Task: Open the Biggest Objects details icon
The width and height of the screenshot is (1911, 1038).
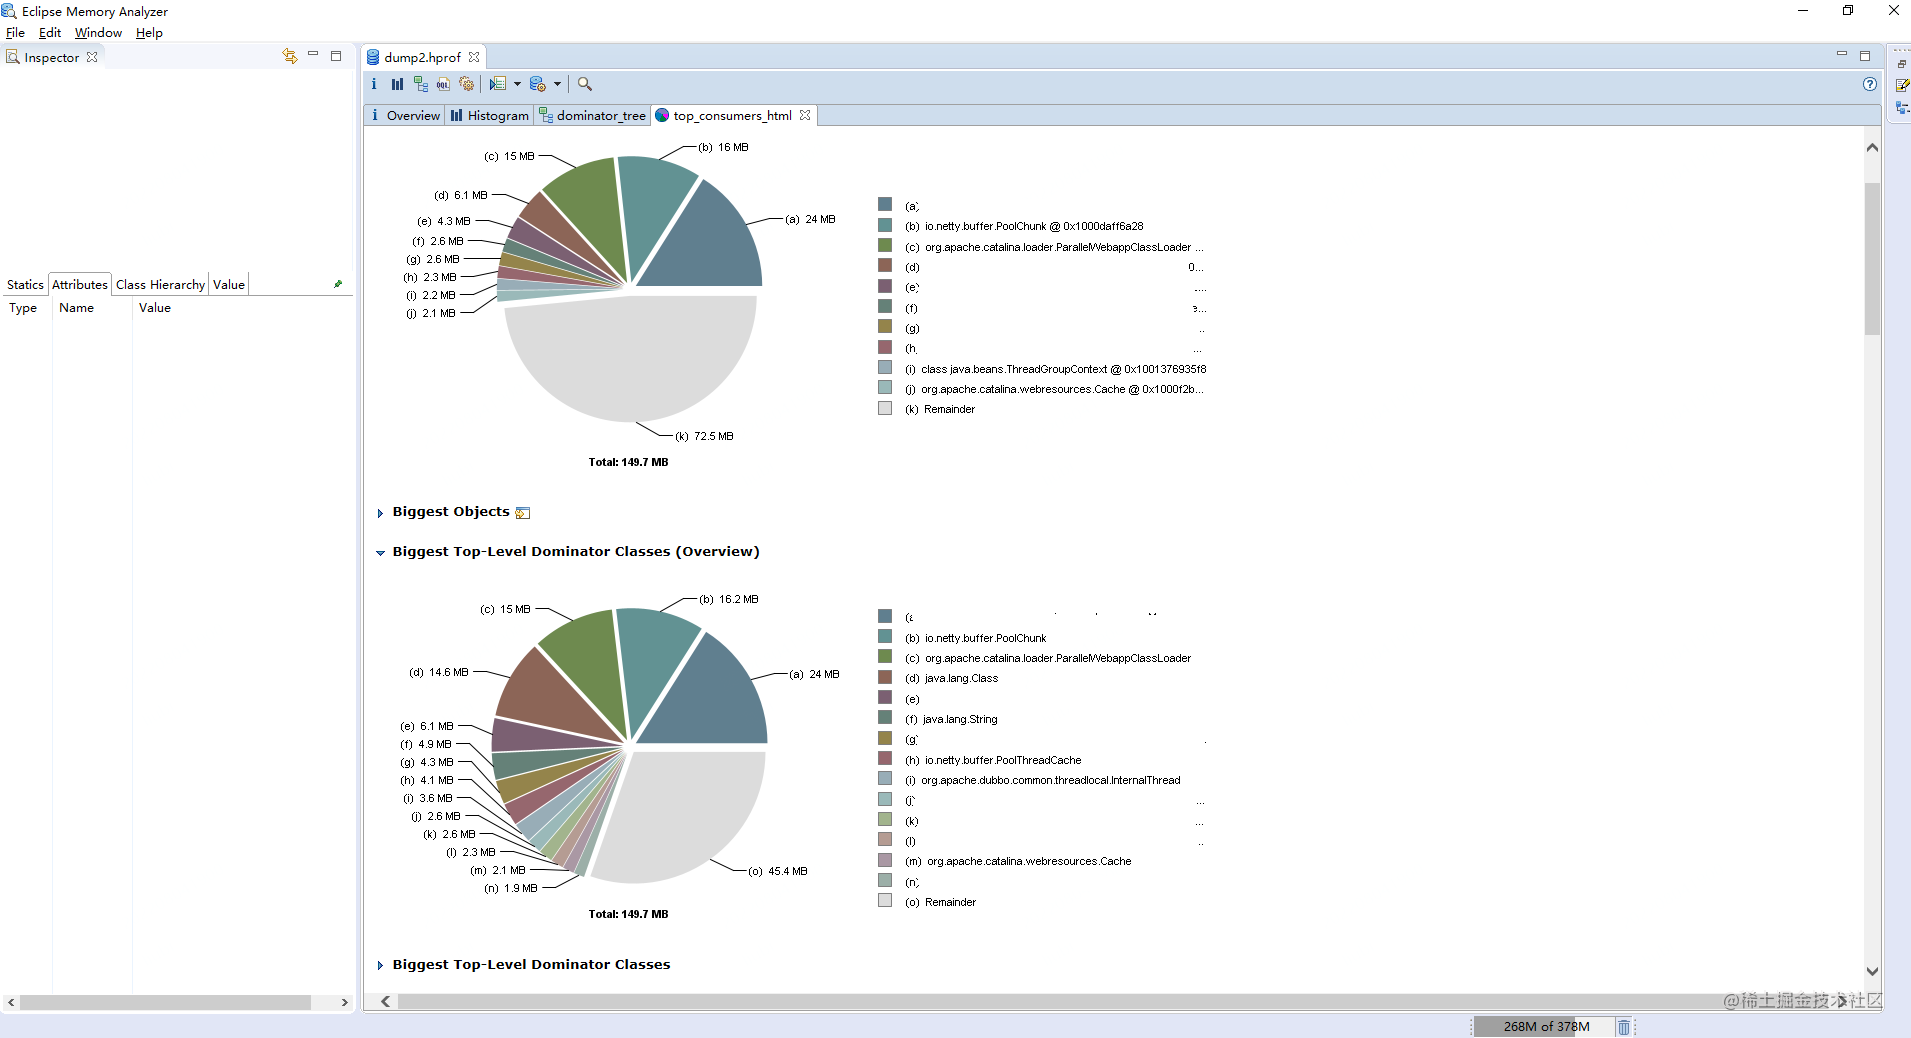Action: point(523,513)
